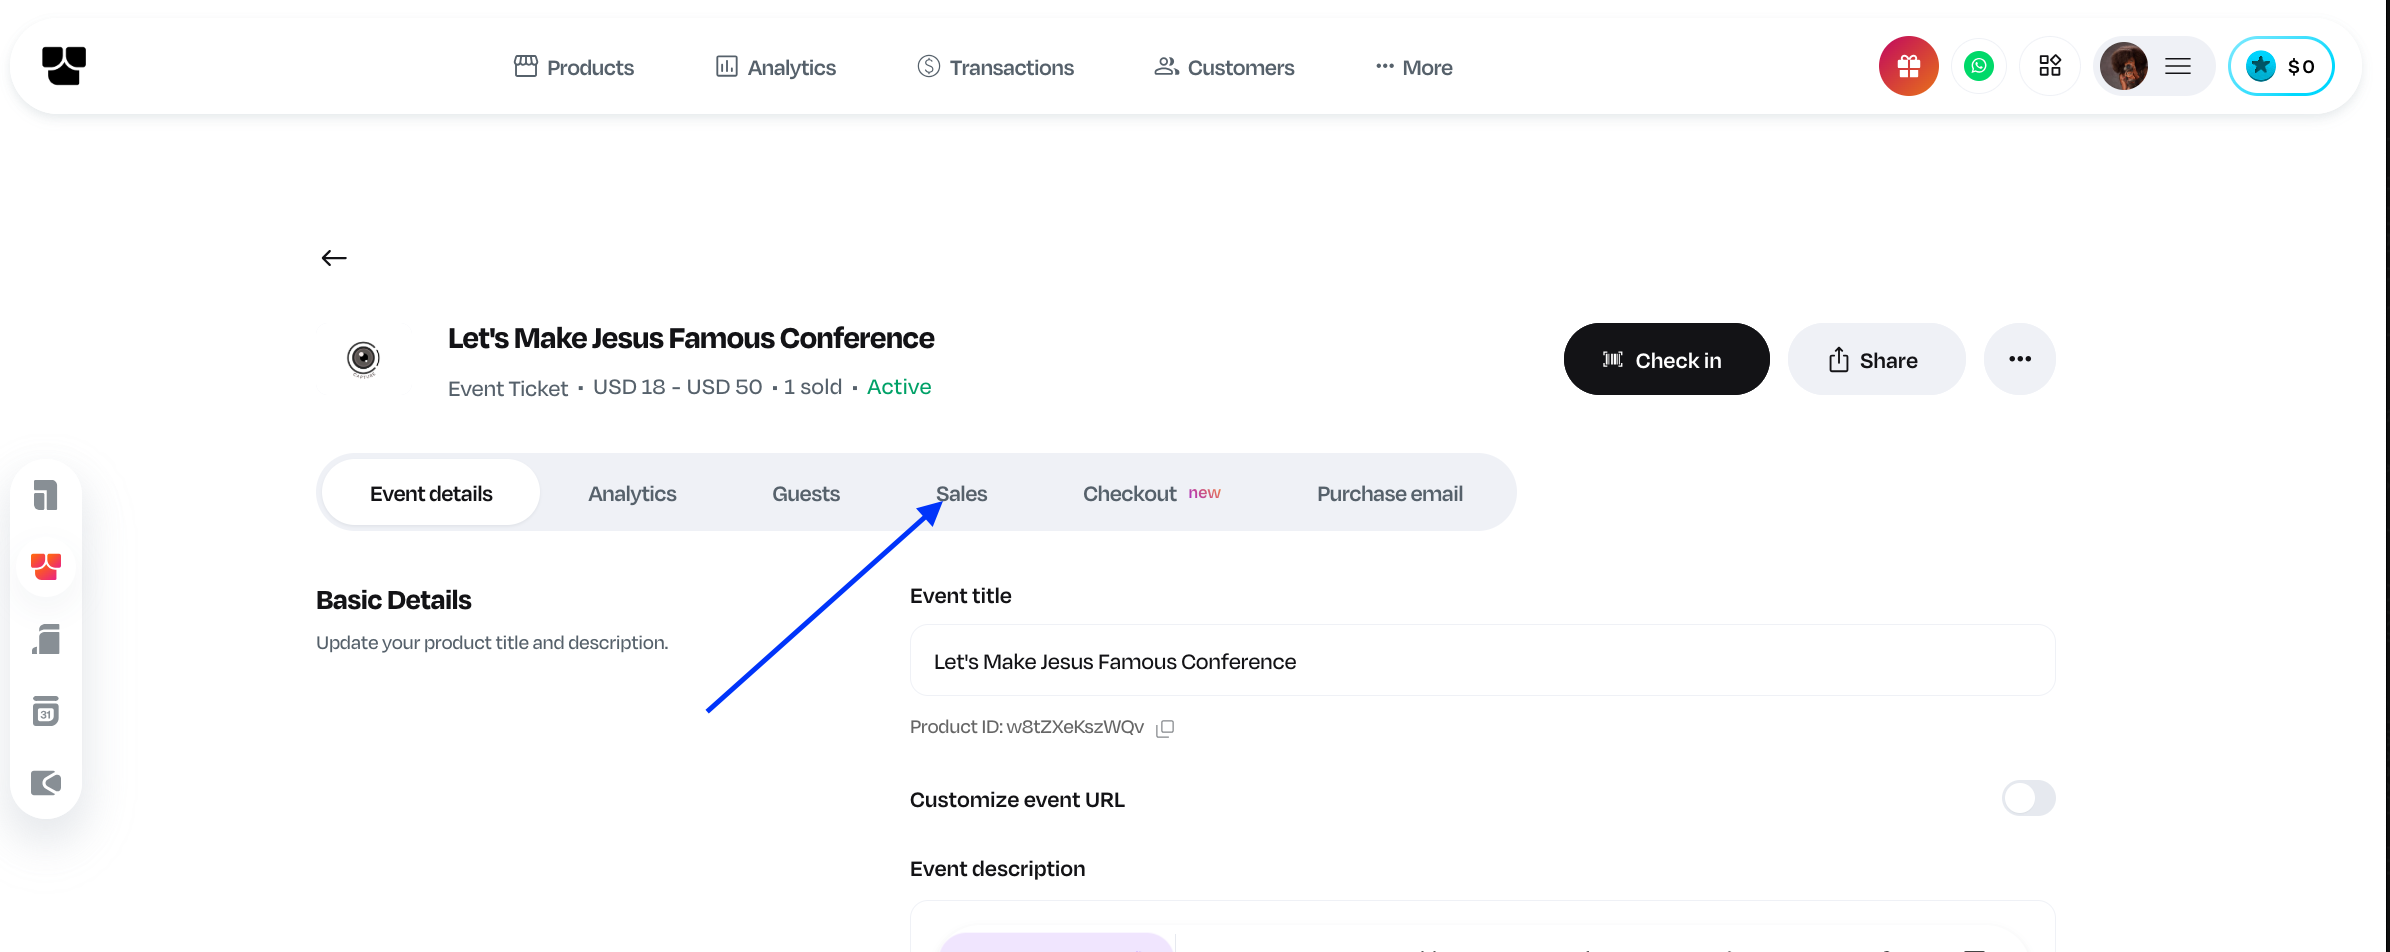Expand the More menu in top navigation
The height and width of the screenshot is (952, 2390).
click(1414, 68)
